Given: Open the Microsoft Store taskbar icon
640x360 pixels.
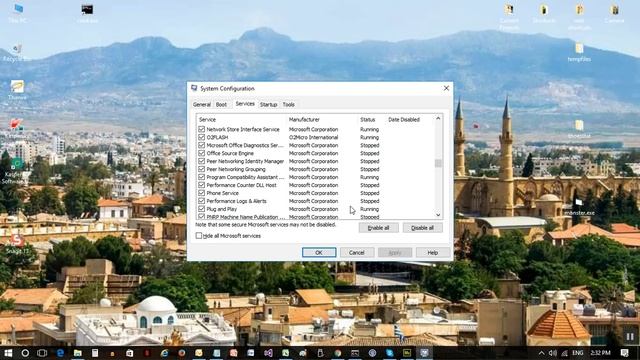Looking at the screenshot, I should pyautogui.click(x=129, y=353).
